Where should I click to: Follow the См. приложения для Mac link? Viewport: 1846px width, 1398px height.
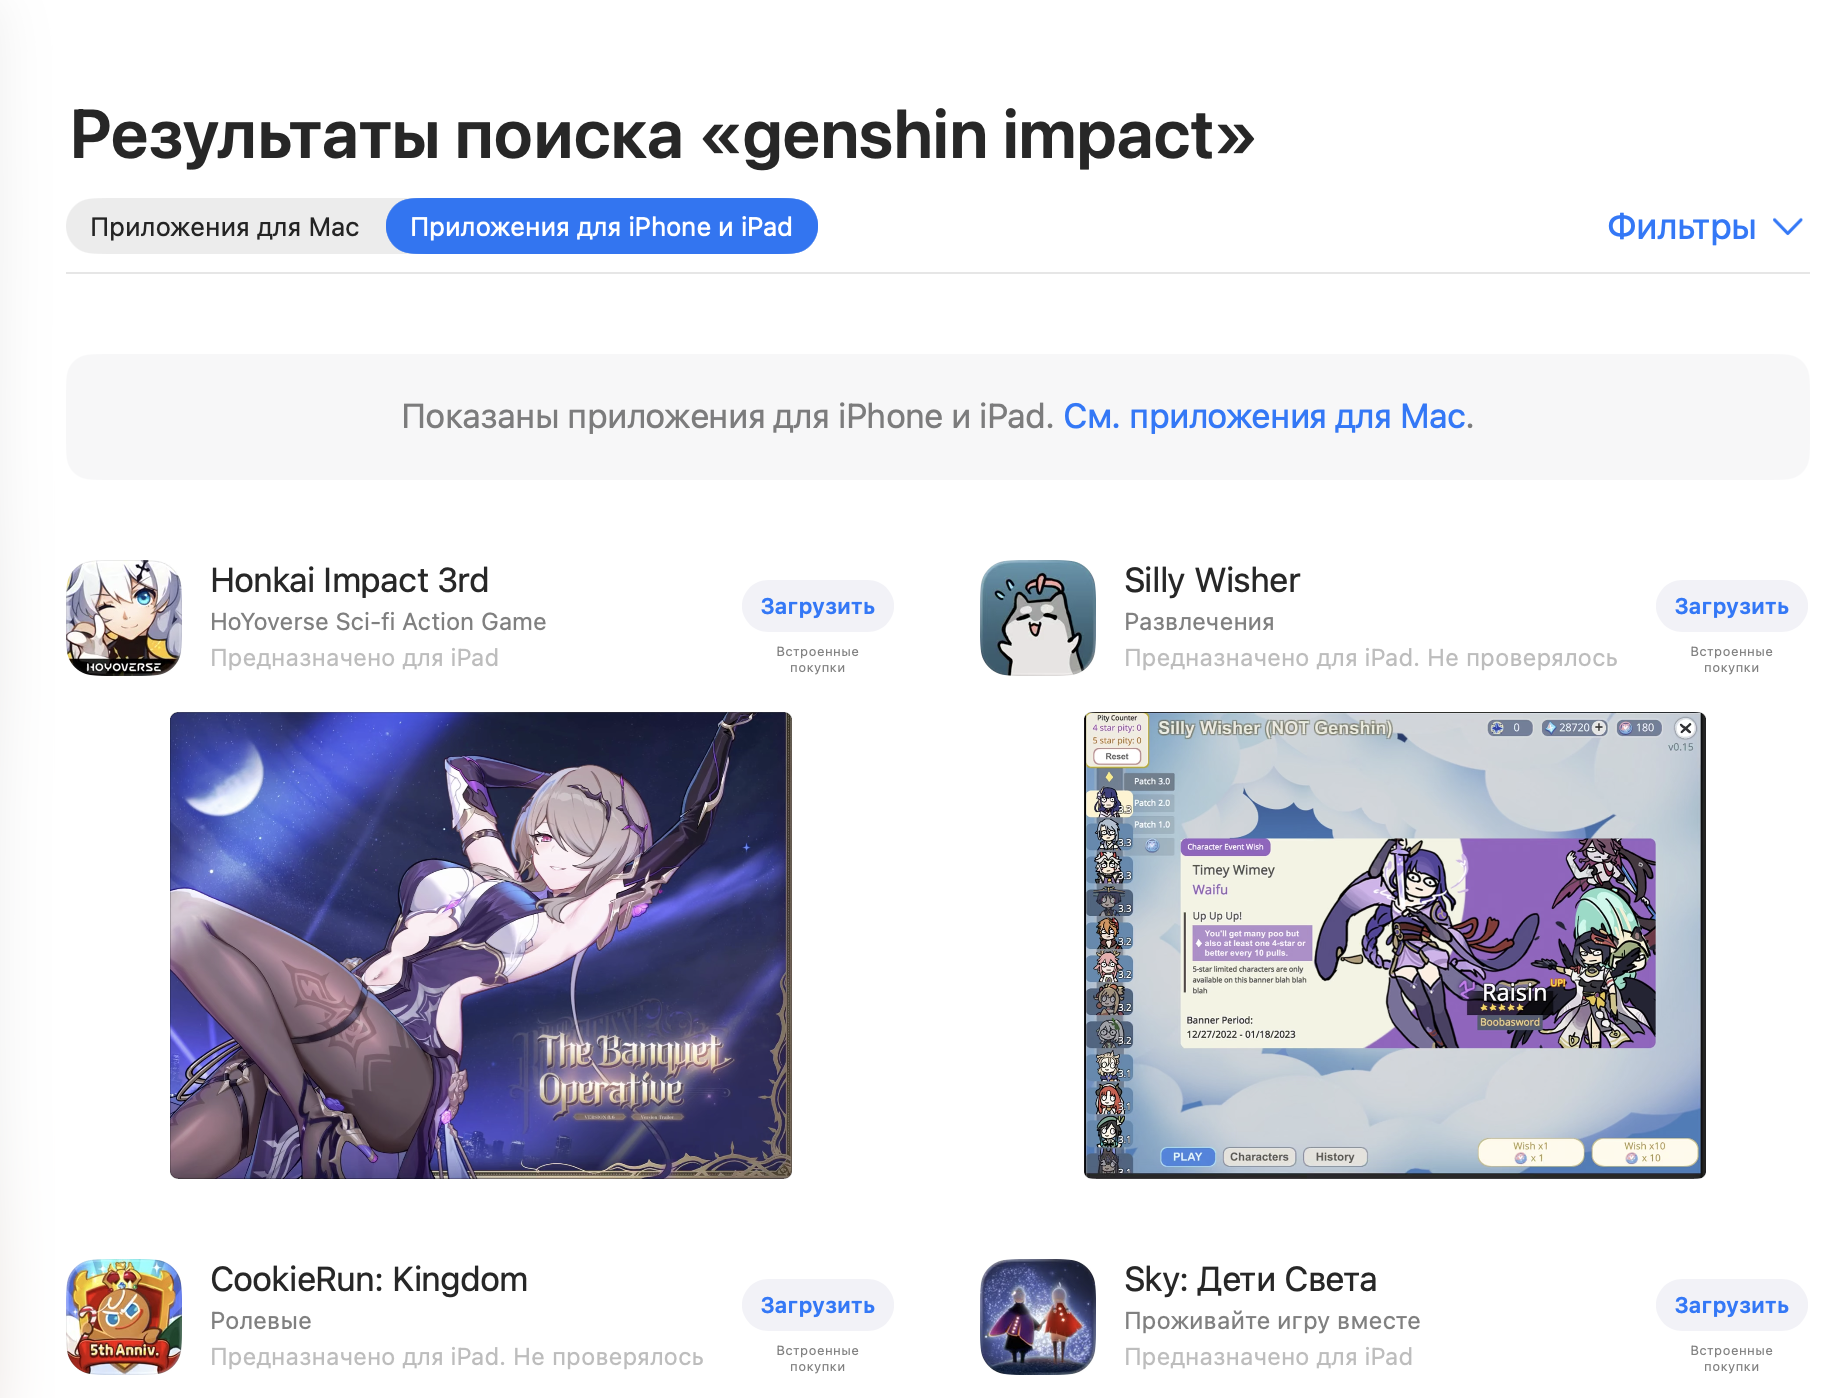click(1268, 416)
